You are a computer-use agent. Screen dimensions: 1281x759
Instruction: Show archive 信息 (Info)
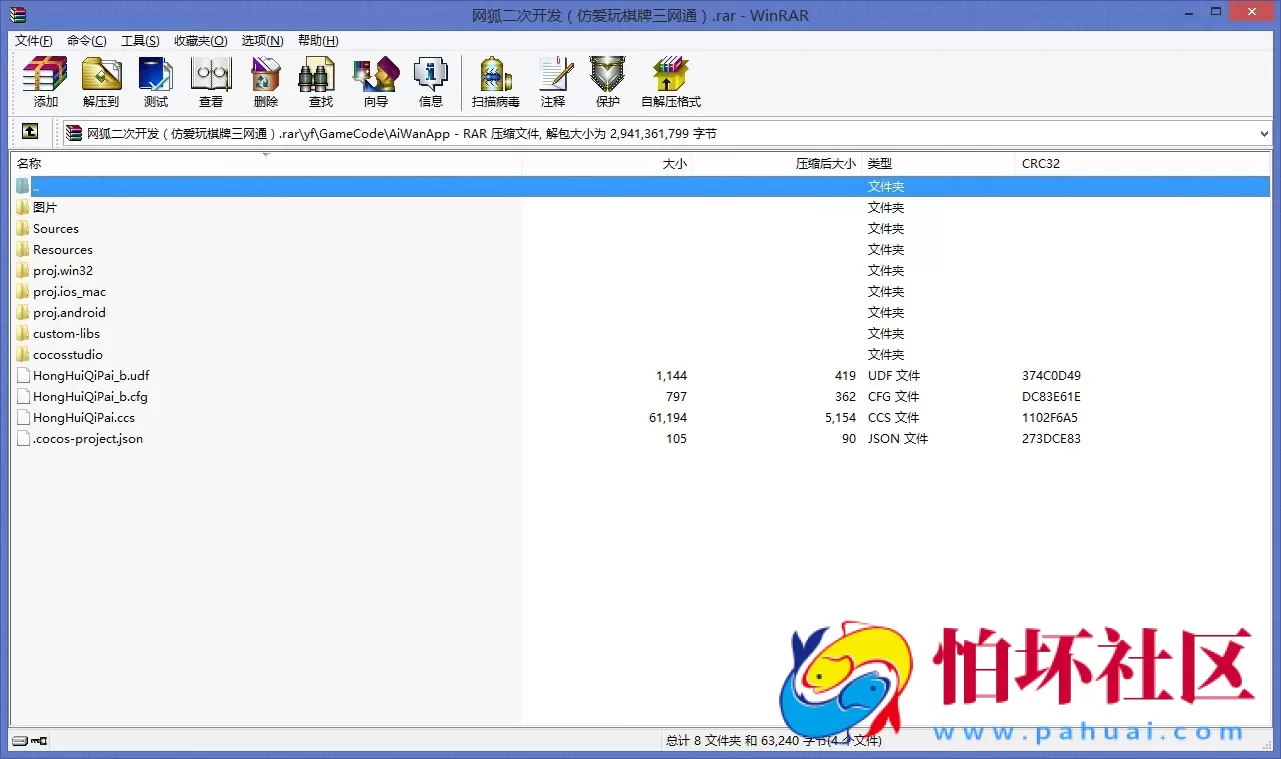click(430, 80)
